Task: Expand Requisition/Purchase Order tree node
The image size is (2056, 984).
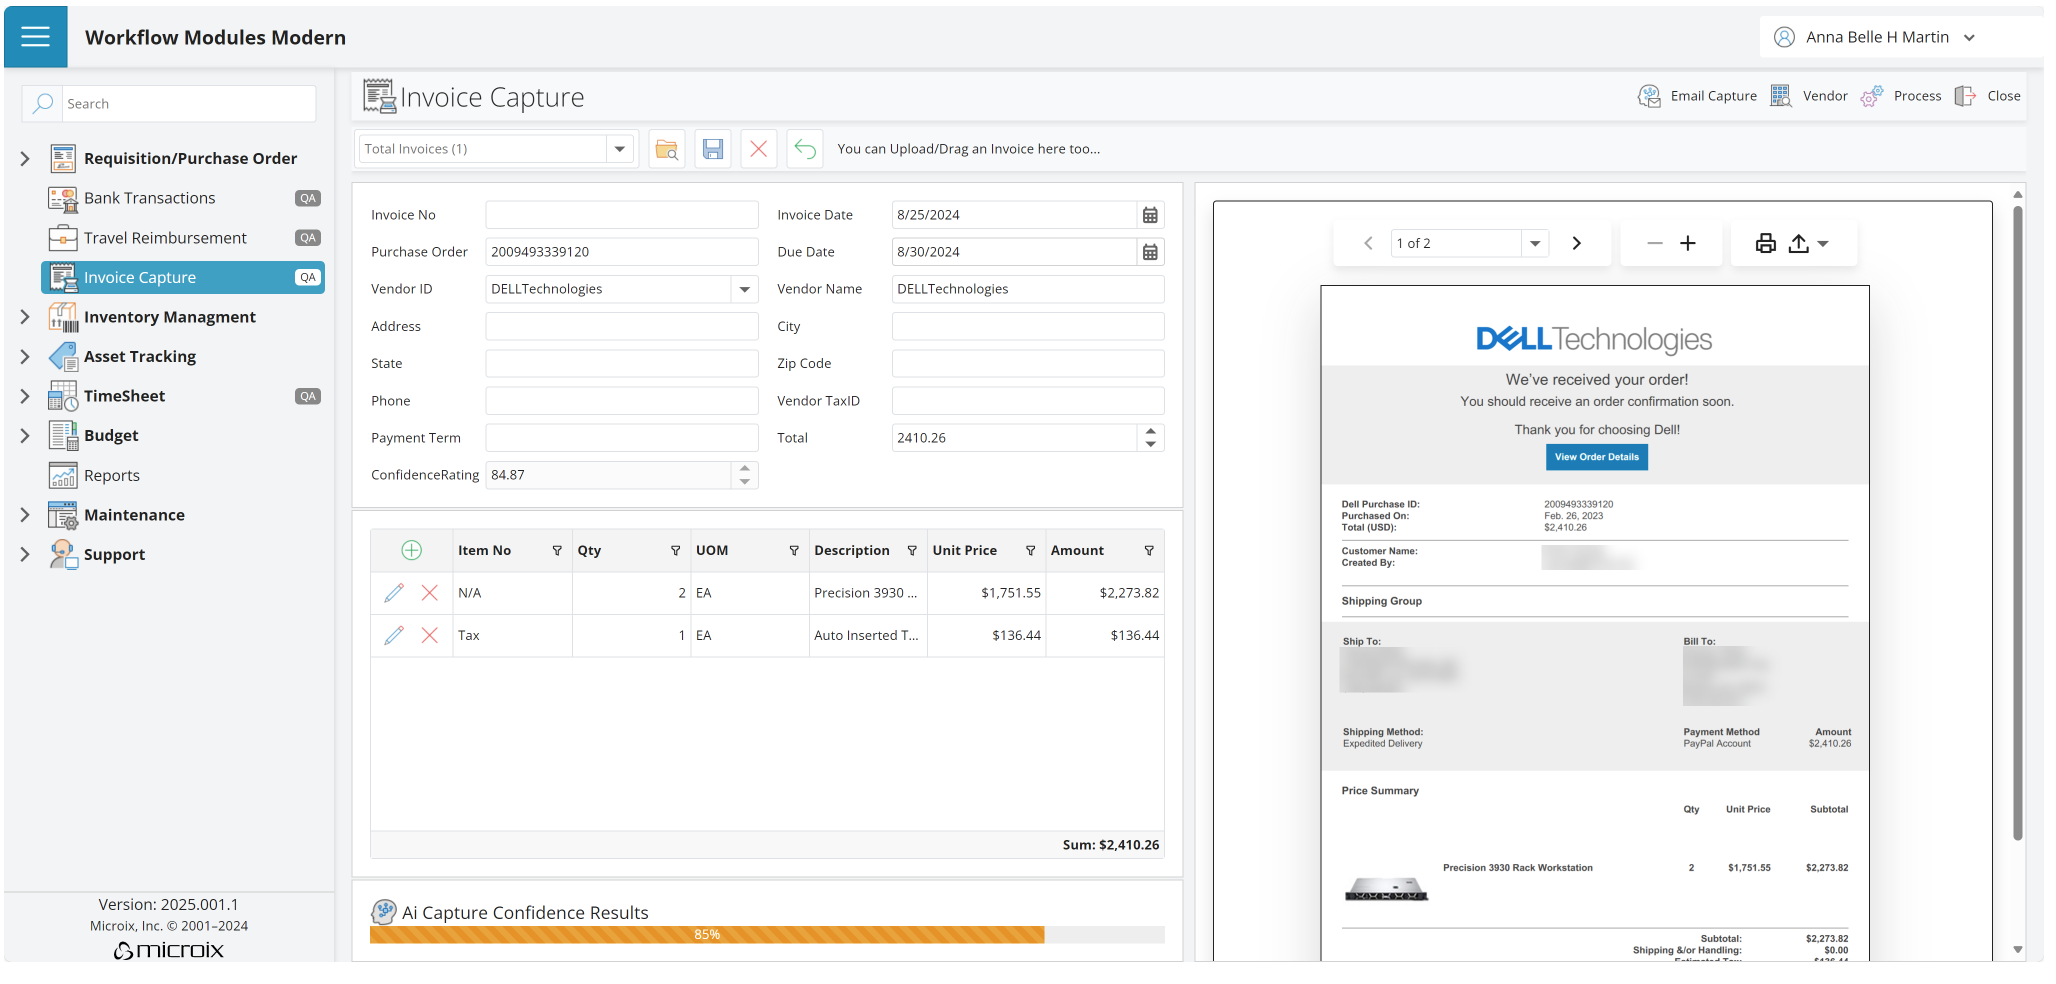Action: (25, 158)
